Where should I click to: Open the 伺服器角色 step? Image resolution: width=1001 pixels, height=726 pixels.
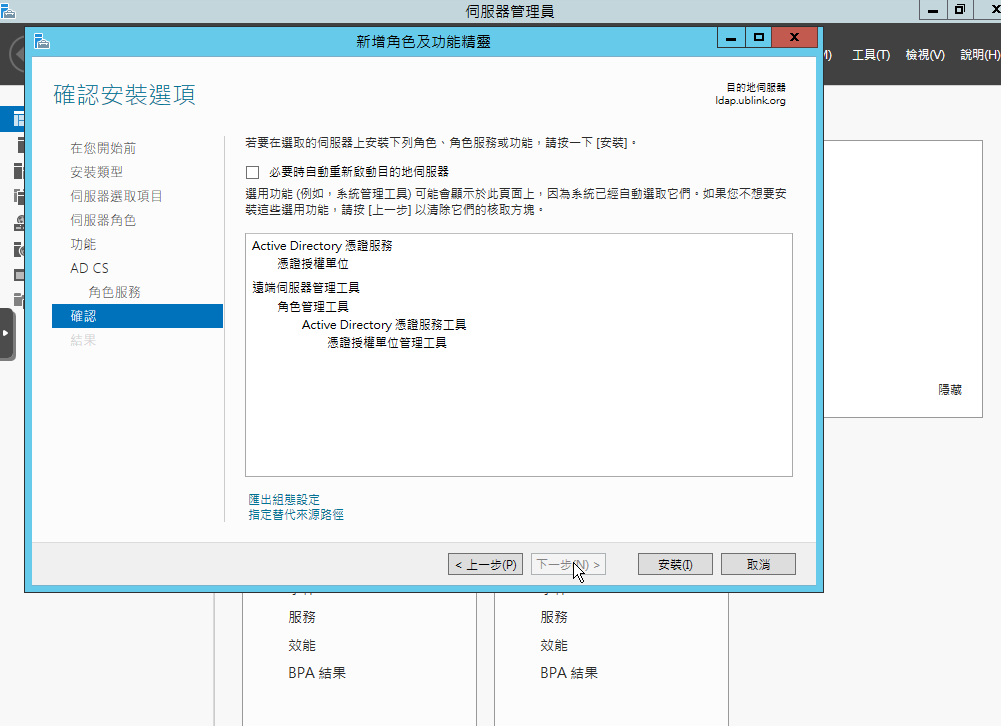[103, 220]
